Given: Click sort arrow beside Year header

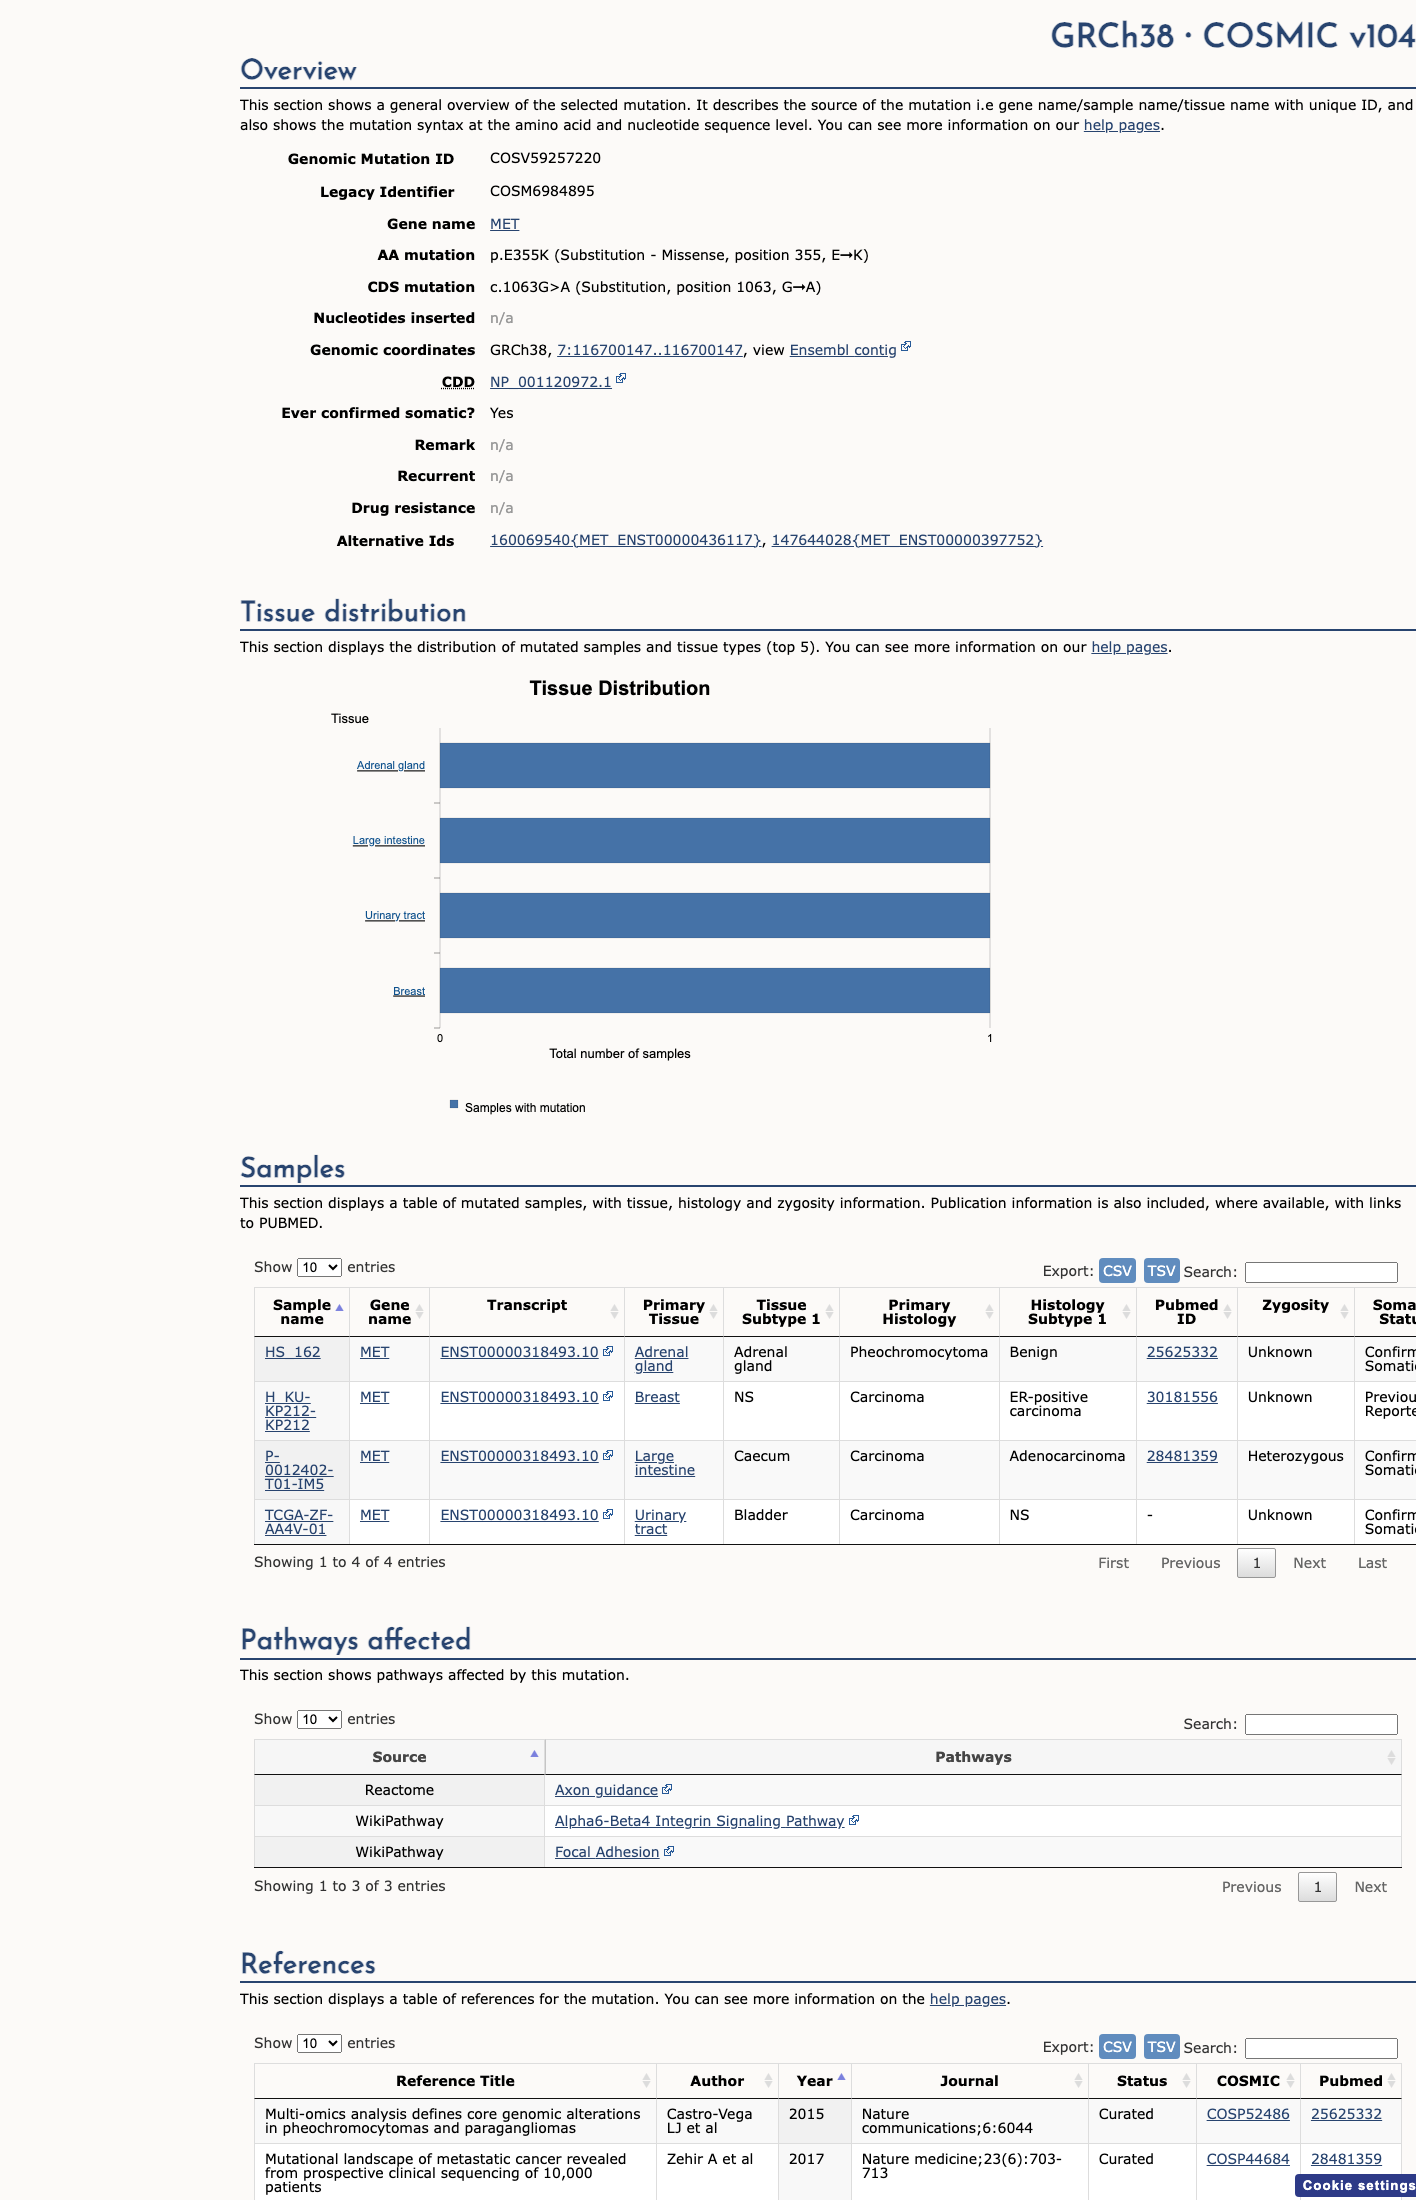Looking at the screenshot, I should [841, 2078].
